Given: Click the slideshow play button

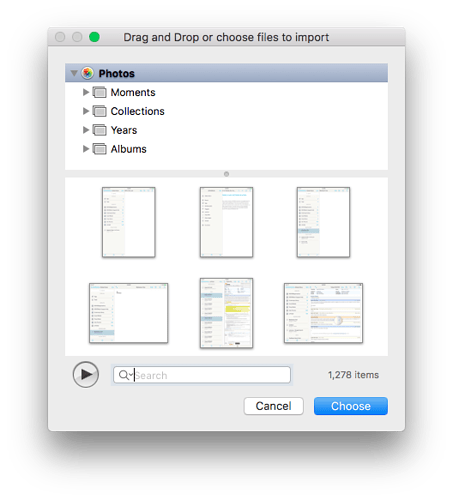Looking at the screenshot, I should tap(86, 375).
